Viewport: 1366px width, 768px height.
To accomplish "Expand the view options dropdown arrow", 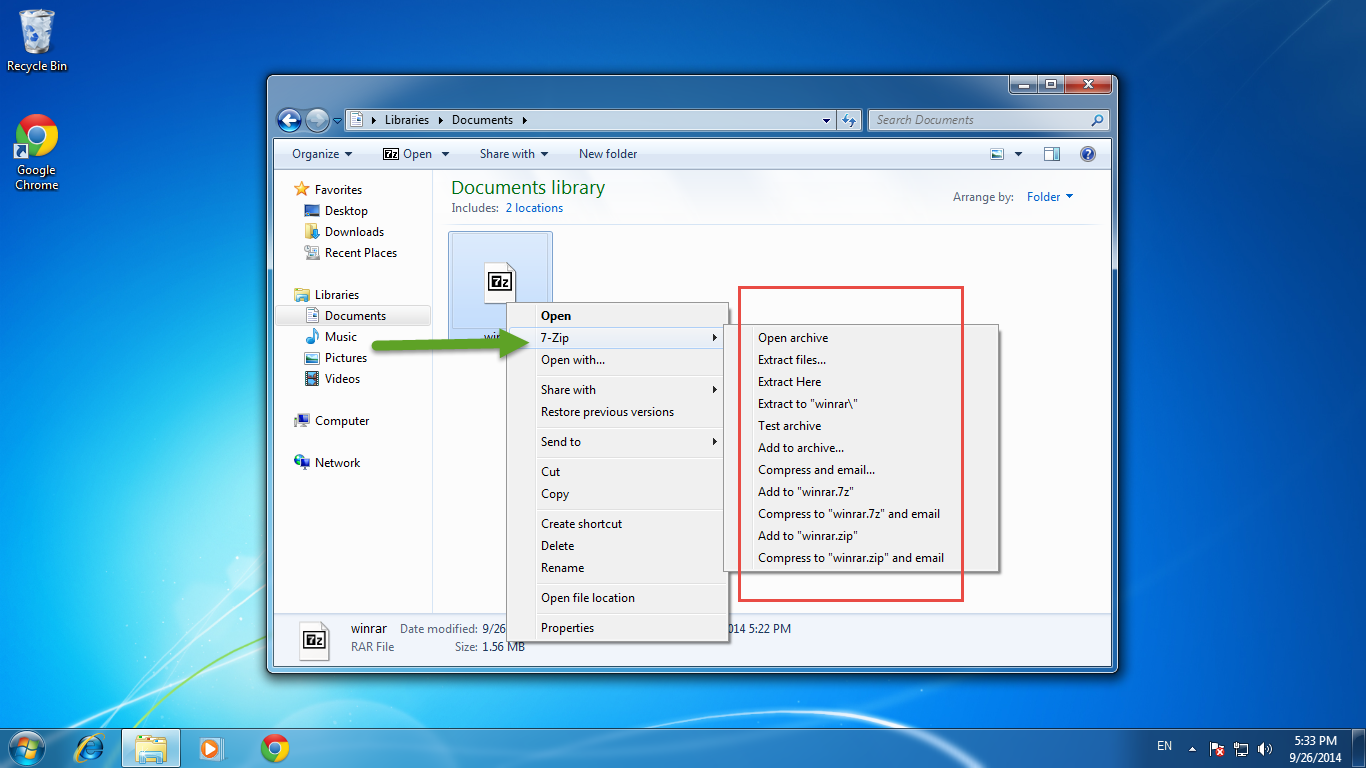I will click(x=1019, y=154).
